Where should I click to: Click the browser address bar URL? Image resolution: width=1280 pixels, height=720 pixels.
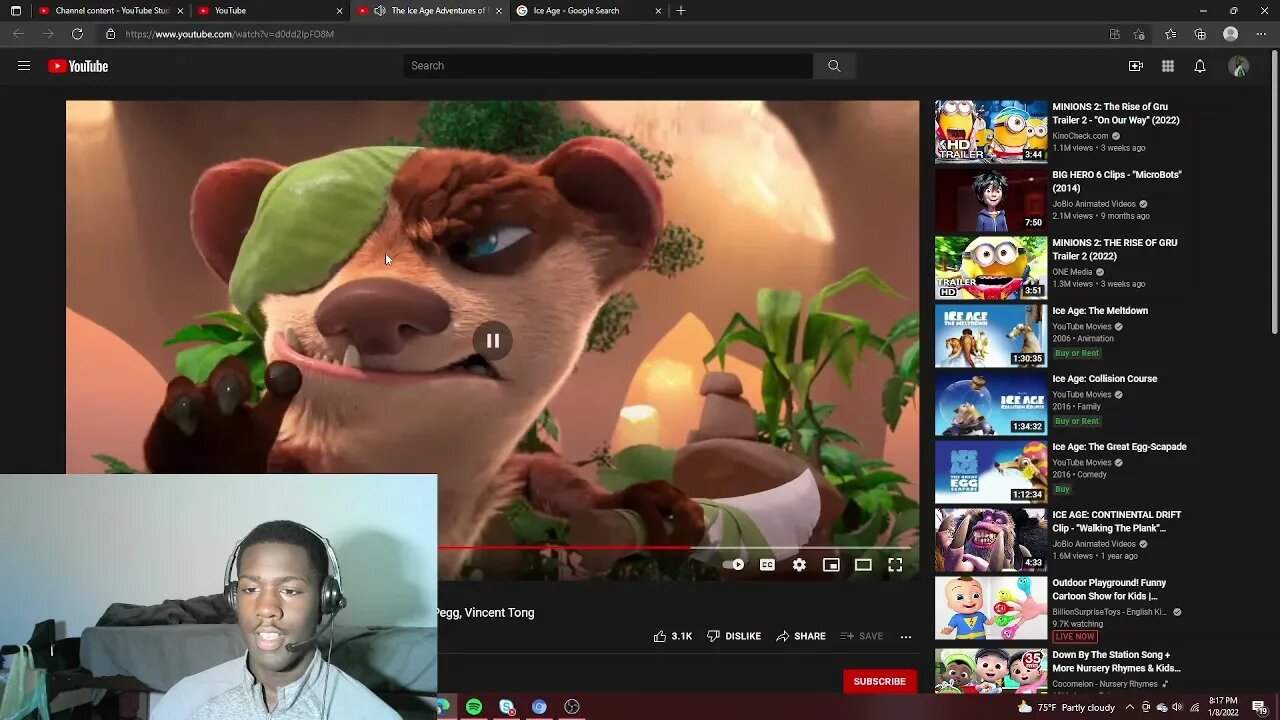(230, 34)
